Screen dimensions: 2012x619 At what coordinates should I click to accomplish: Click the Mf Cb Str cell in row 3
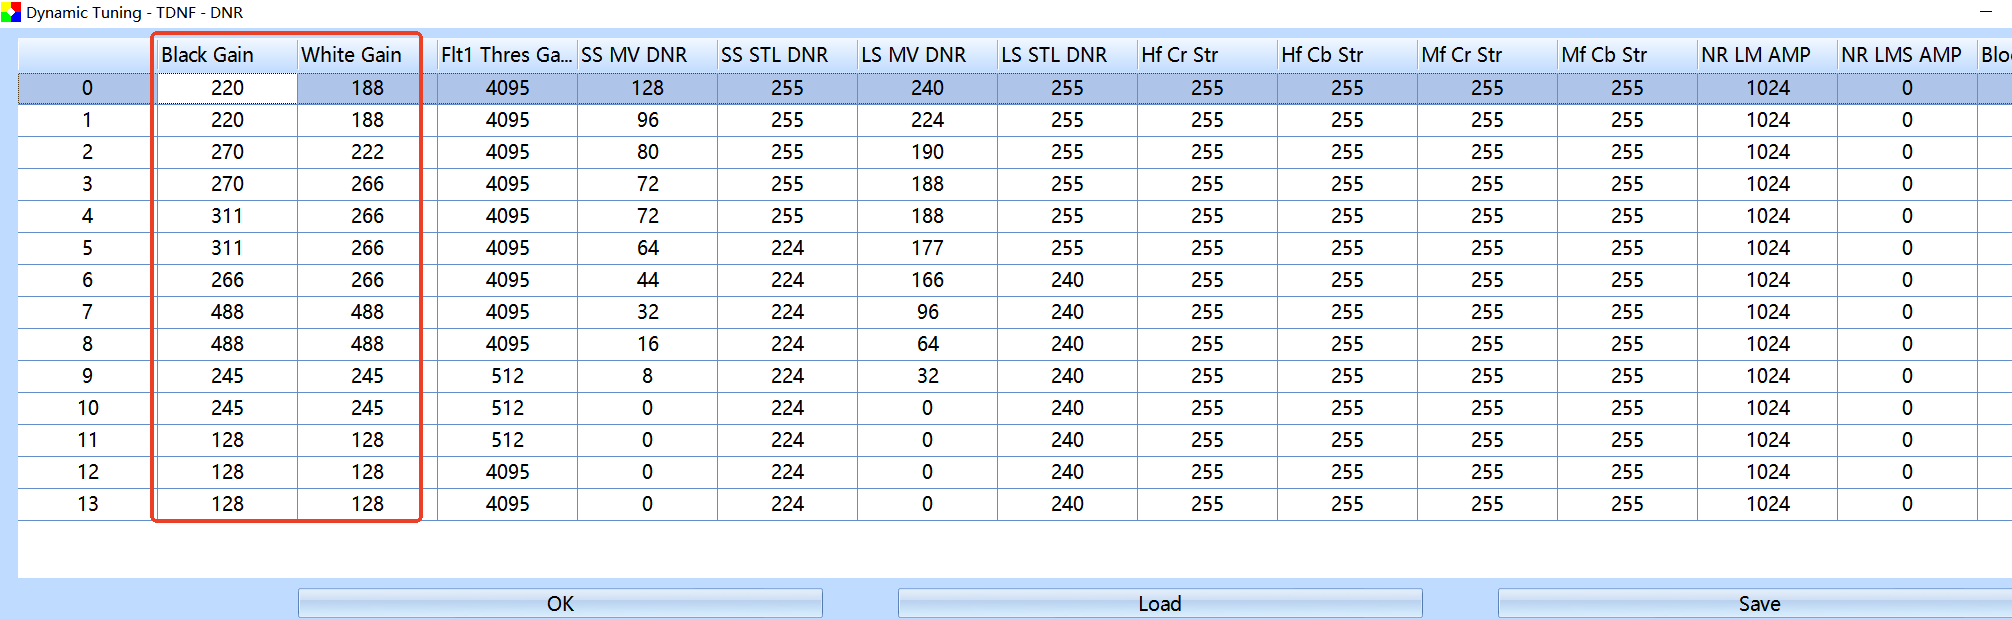(x=1626, y=184)
